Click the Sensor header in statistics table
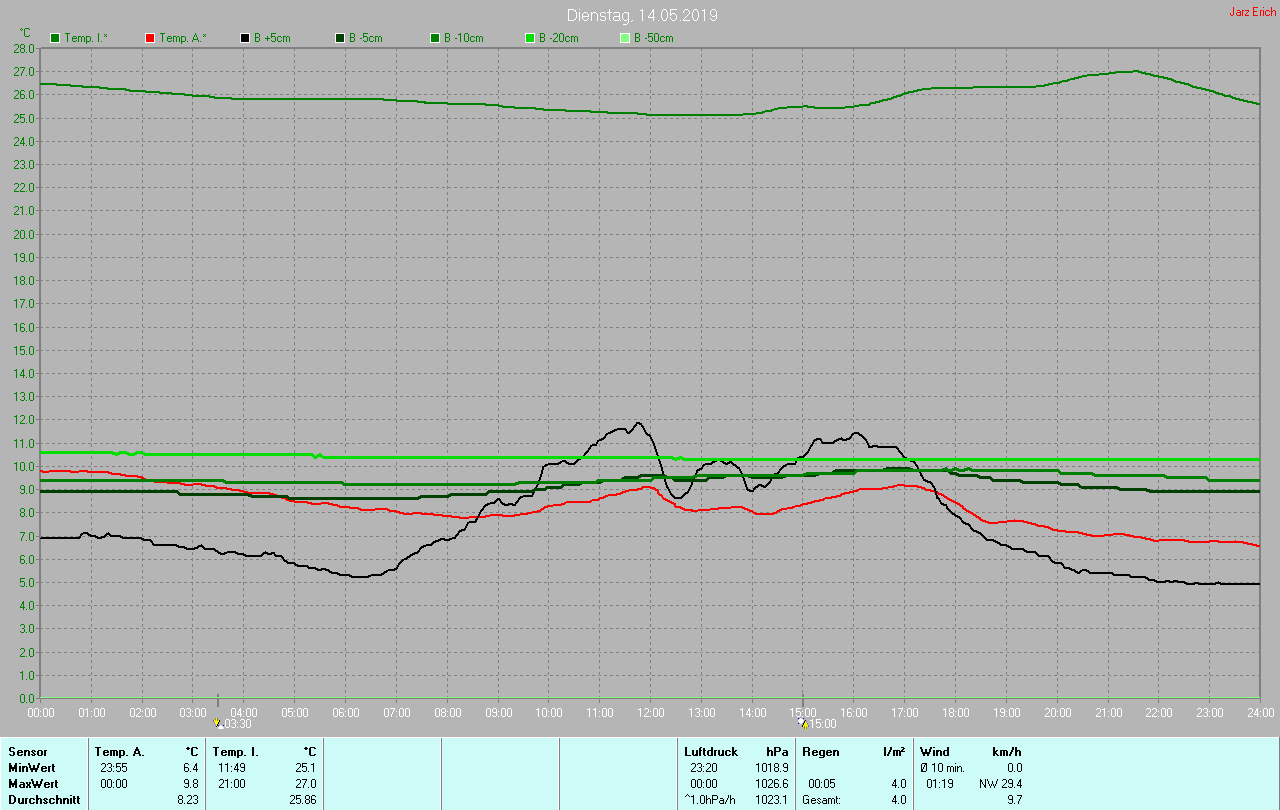Viewport: 1280px width, 810px height. 27,751
